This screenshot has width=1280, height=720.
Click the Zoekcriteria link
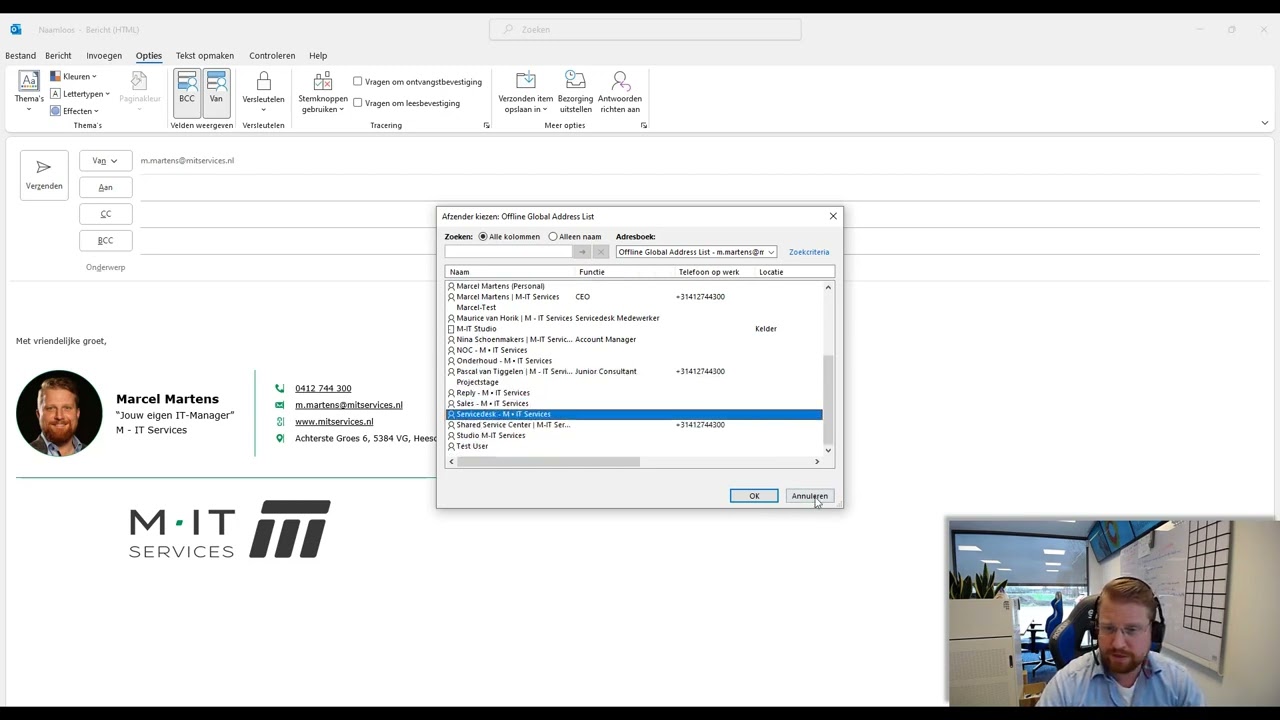(808, 252)
